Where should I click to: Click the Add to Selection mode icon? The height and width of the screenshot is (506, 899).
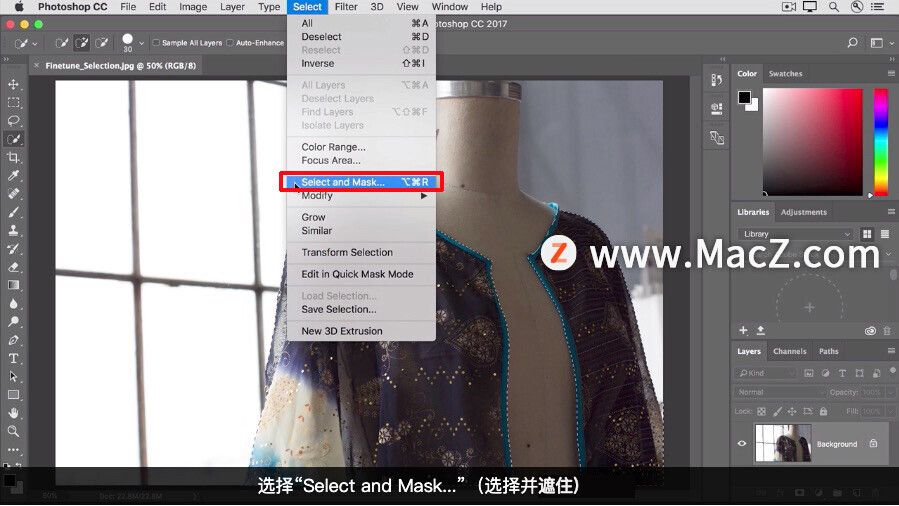click(81, 43)
